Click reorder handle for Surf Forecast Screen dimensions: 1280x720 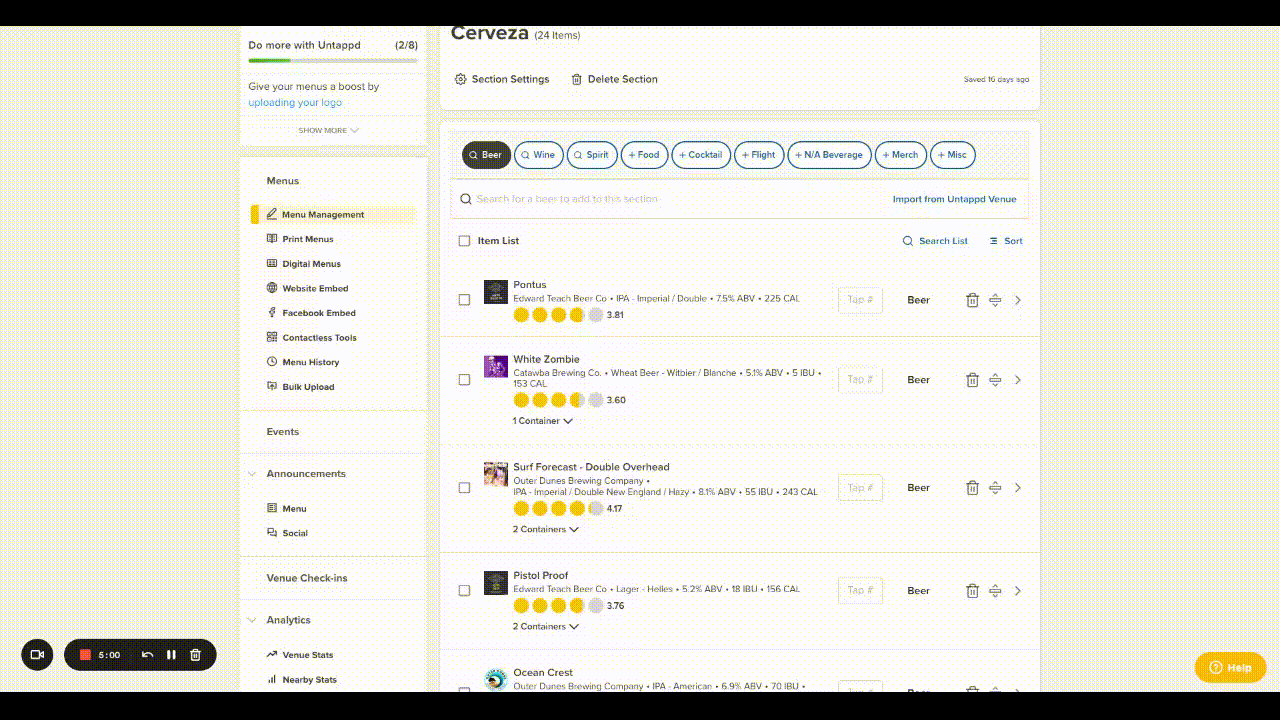(995, 488)
